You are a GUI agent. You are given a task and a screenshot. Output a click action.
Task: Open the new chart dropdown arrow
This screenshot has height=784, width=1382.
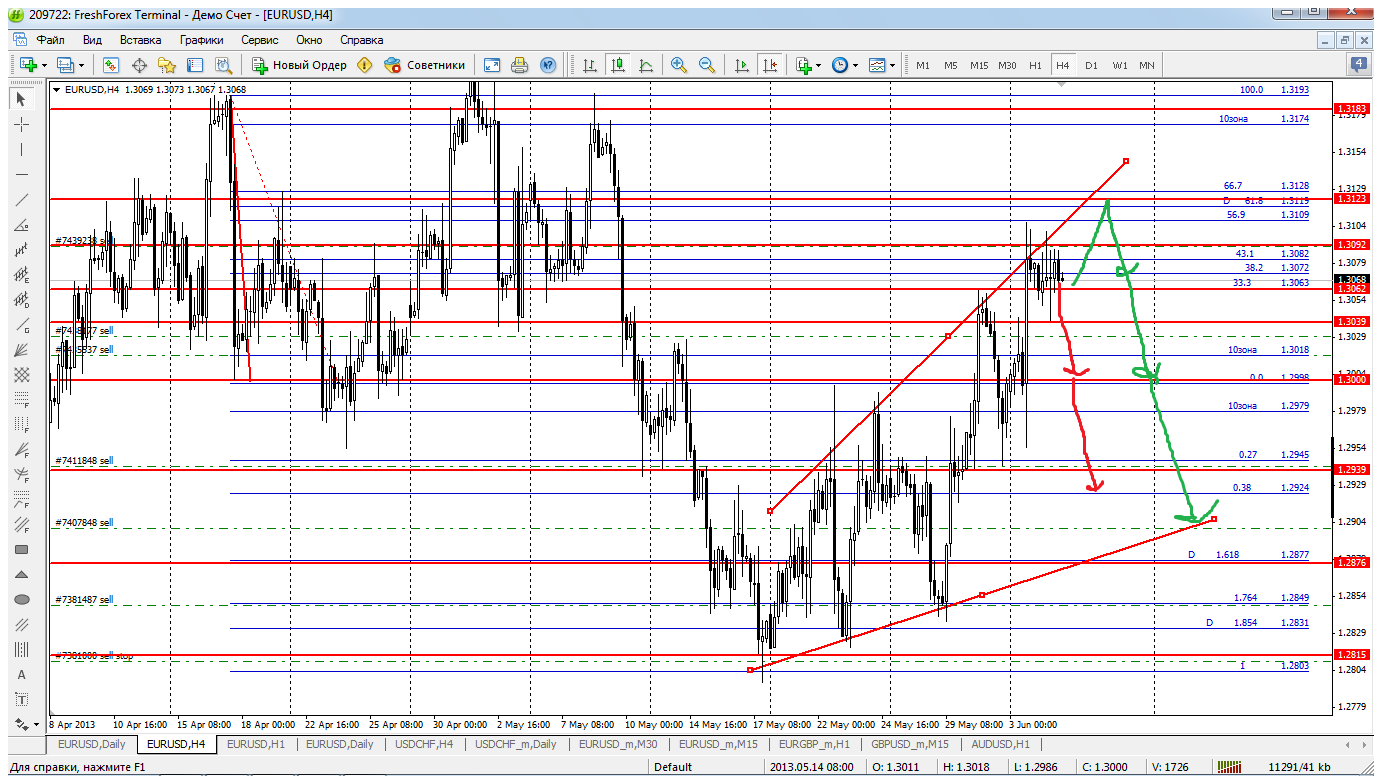pos(44,65)
